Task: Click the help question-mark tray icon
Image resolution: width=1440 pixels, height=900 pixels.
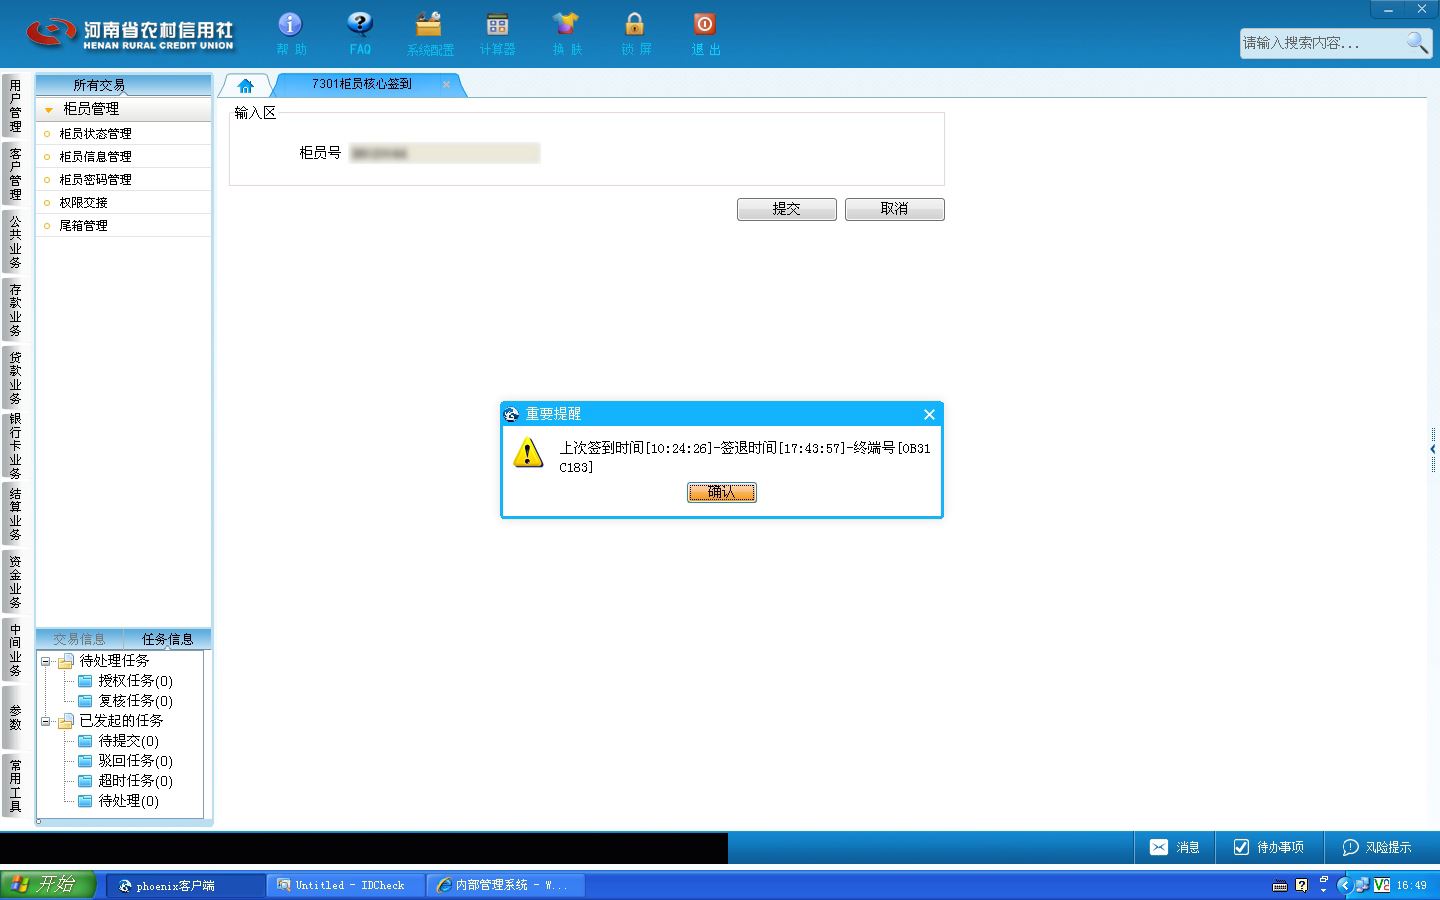Action: click(x=1301, y=885)
